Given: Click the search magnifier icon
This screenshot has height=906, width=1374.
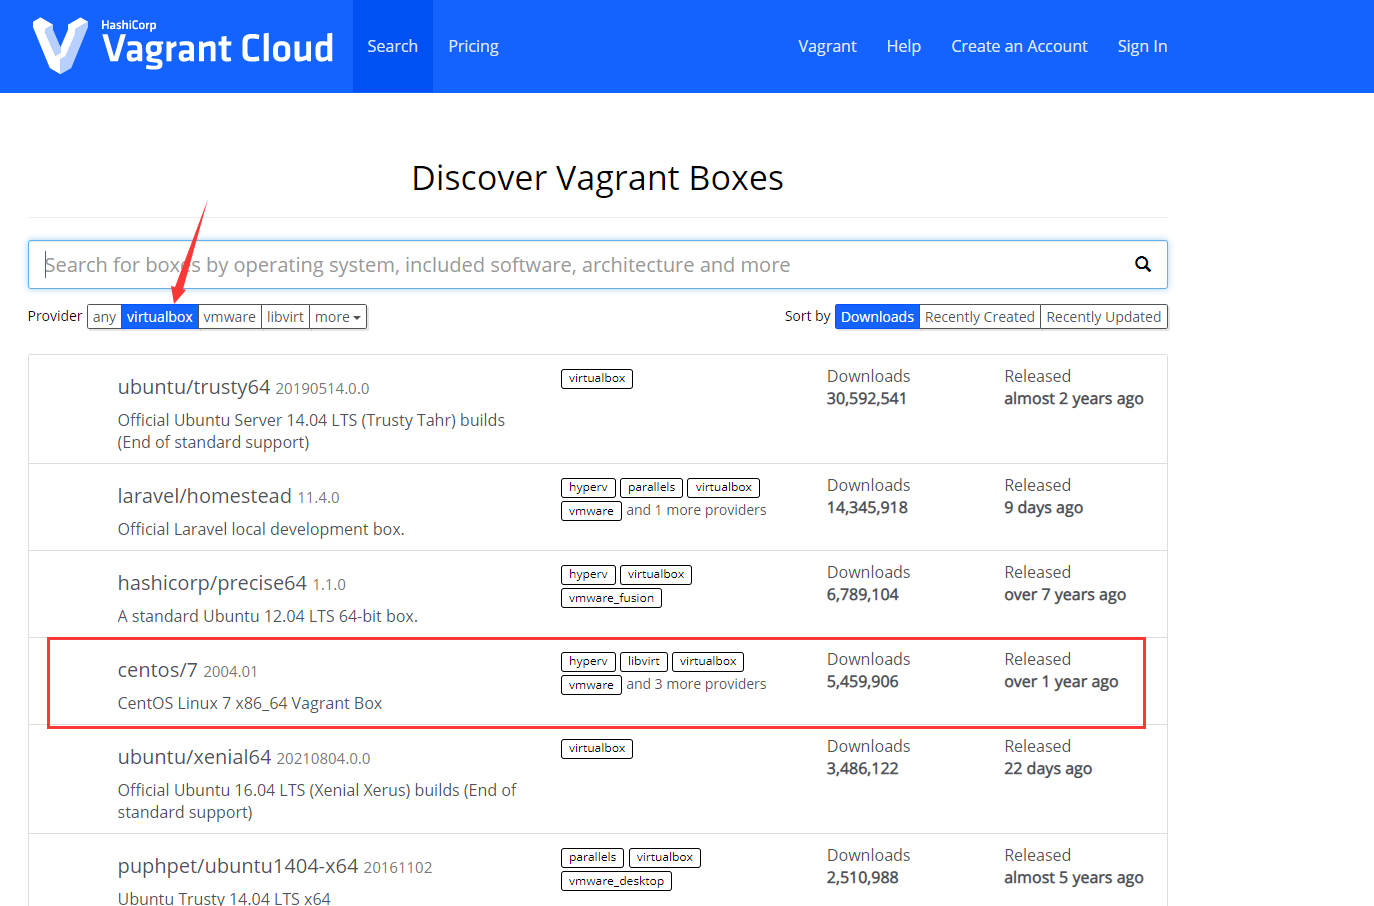Looking at the screenshot, I should pos(1142,264).
